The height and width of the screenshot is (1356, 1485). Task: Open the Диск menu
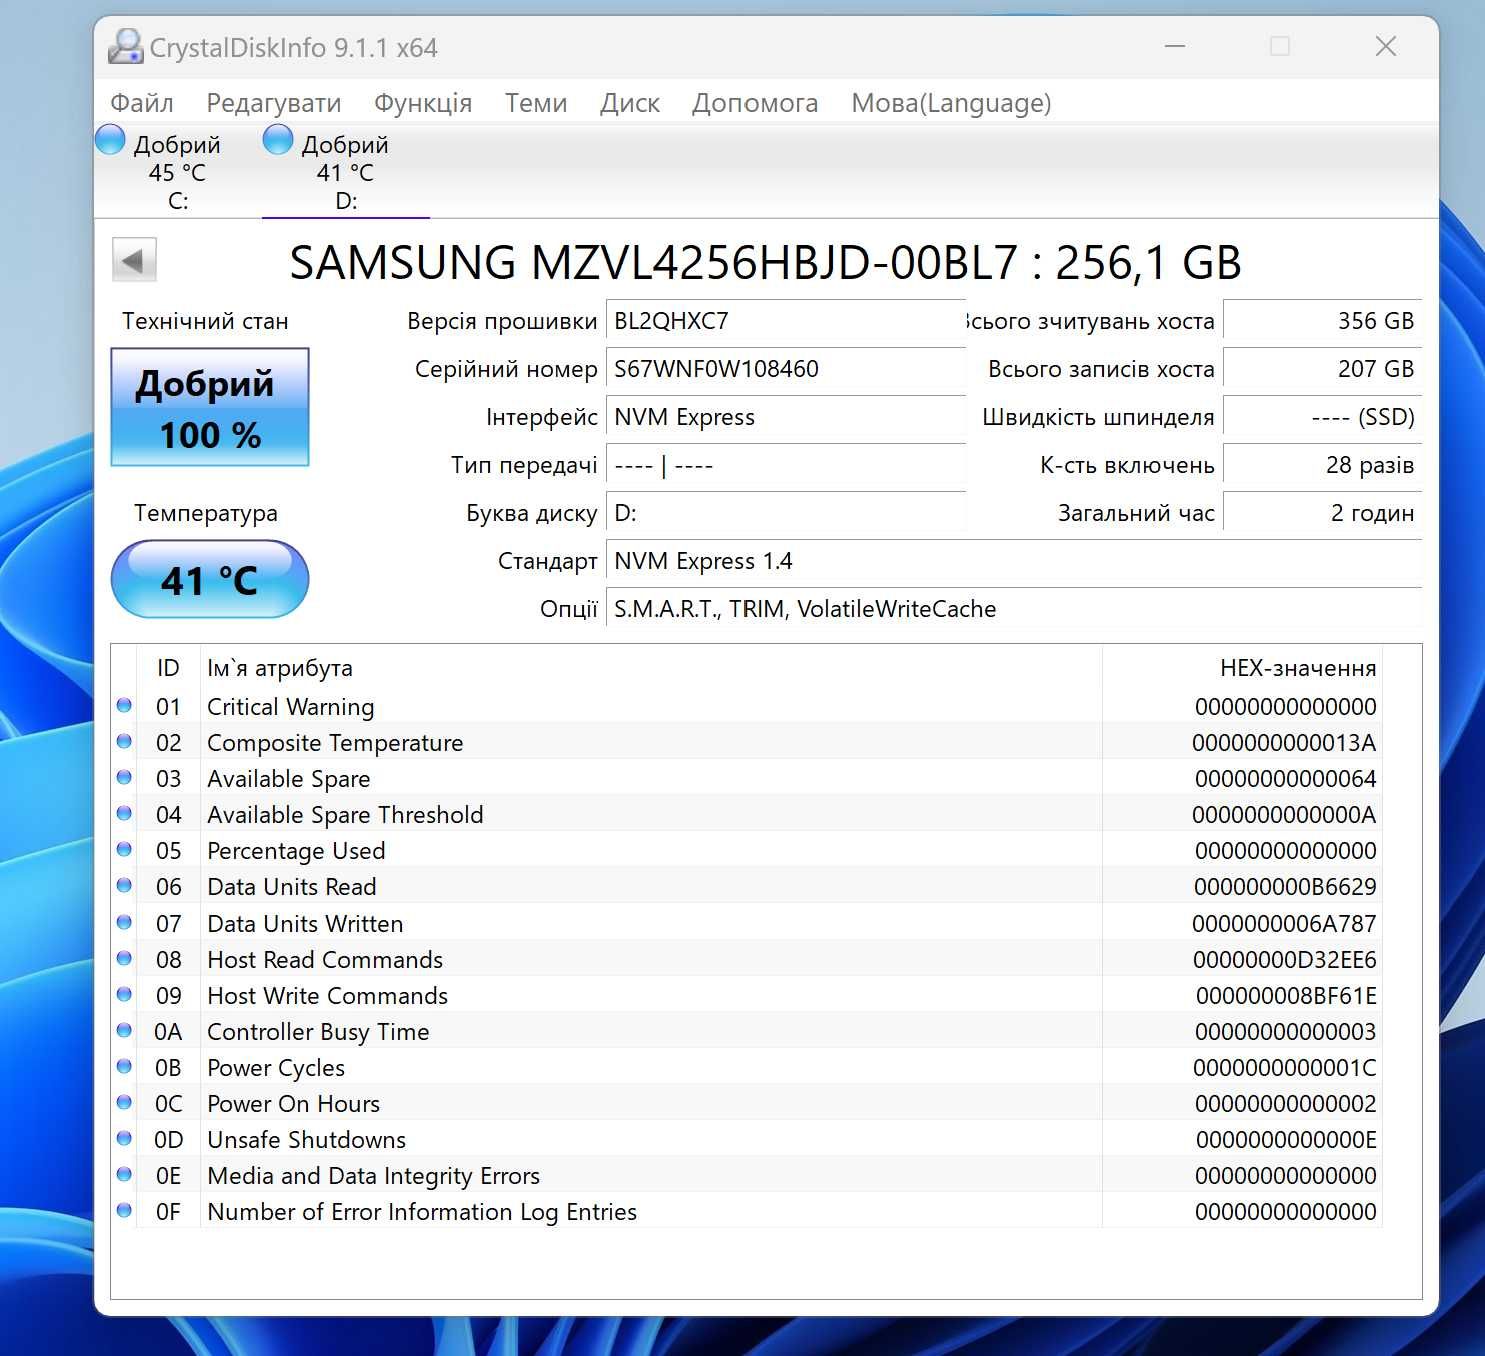point(630,103)
